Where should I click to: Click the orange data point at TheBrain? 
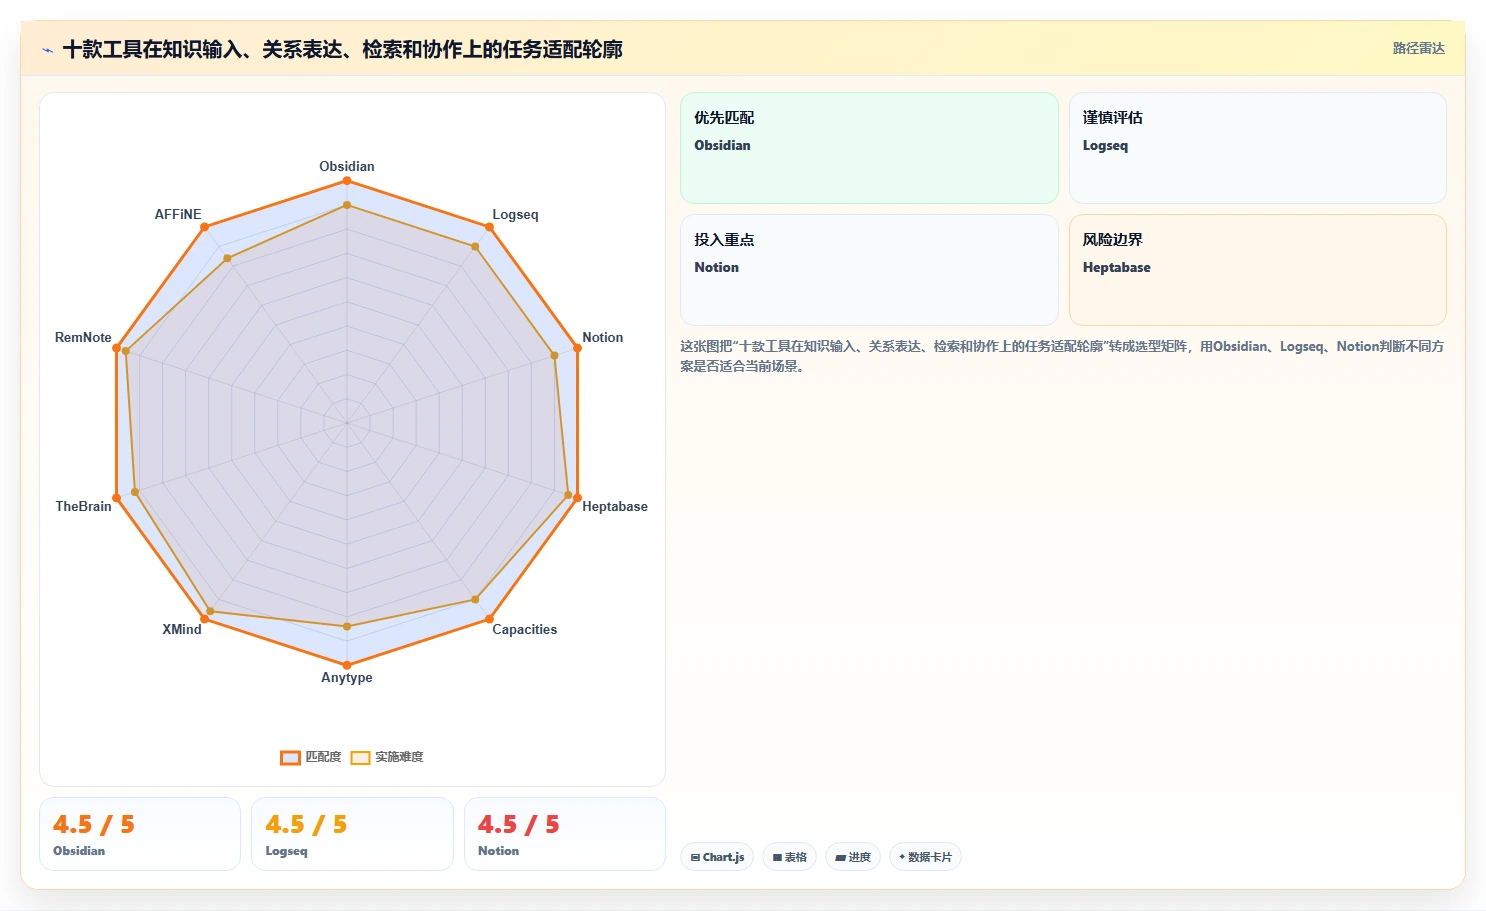tap(117, 497)
